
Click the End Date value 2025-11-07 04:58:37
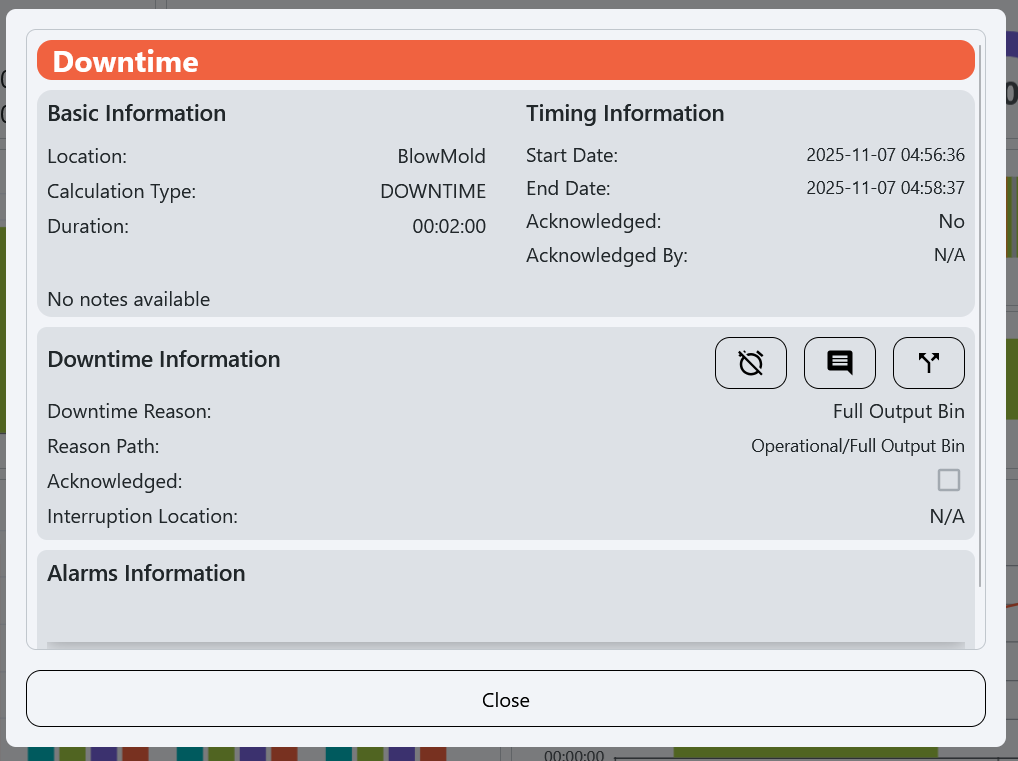click(885, 188)
